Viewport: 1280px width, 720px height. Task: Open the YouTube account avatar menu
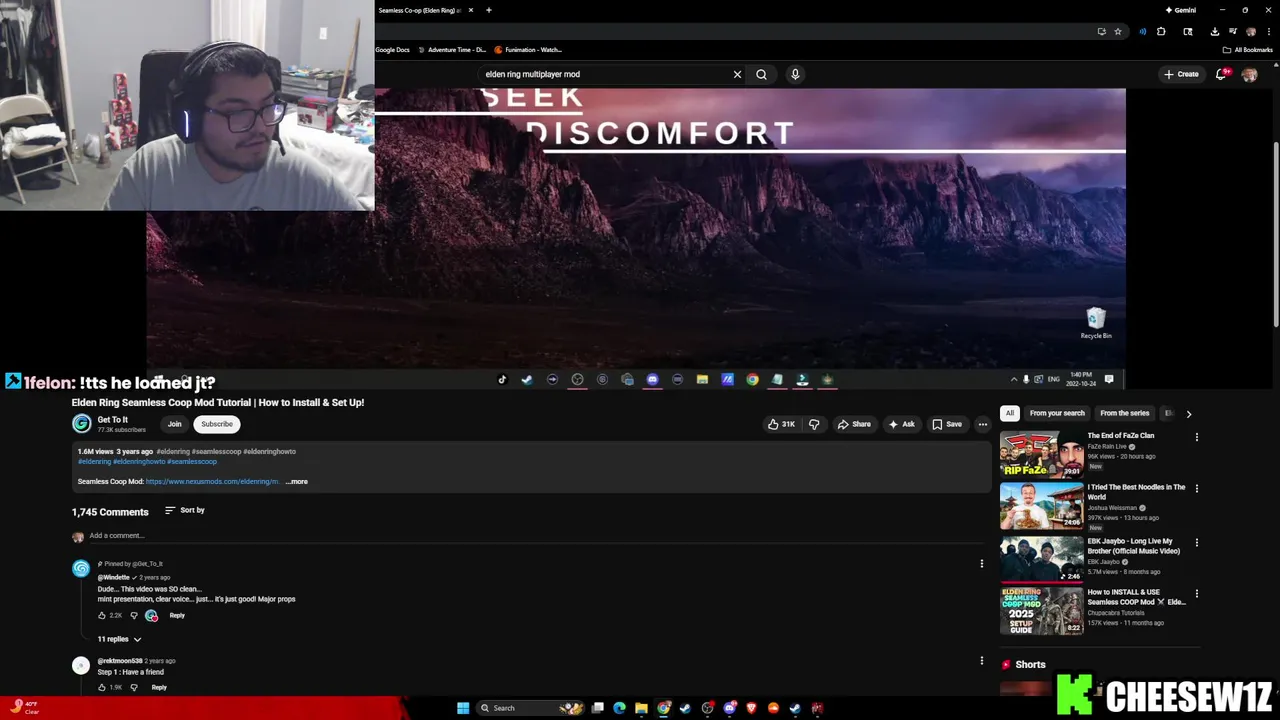click(x=1249, y=74)
